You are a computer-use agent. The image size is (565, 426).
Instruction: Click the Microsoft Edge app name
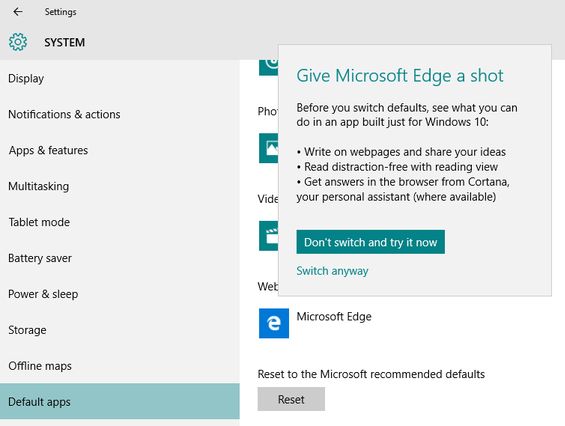click(x=334, y=316)
